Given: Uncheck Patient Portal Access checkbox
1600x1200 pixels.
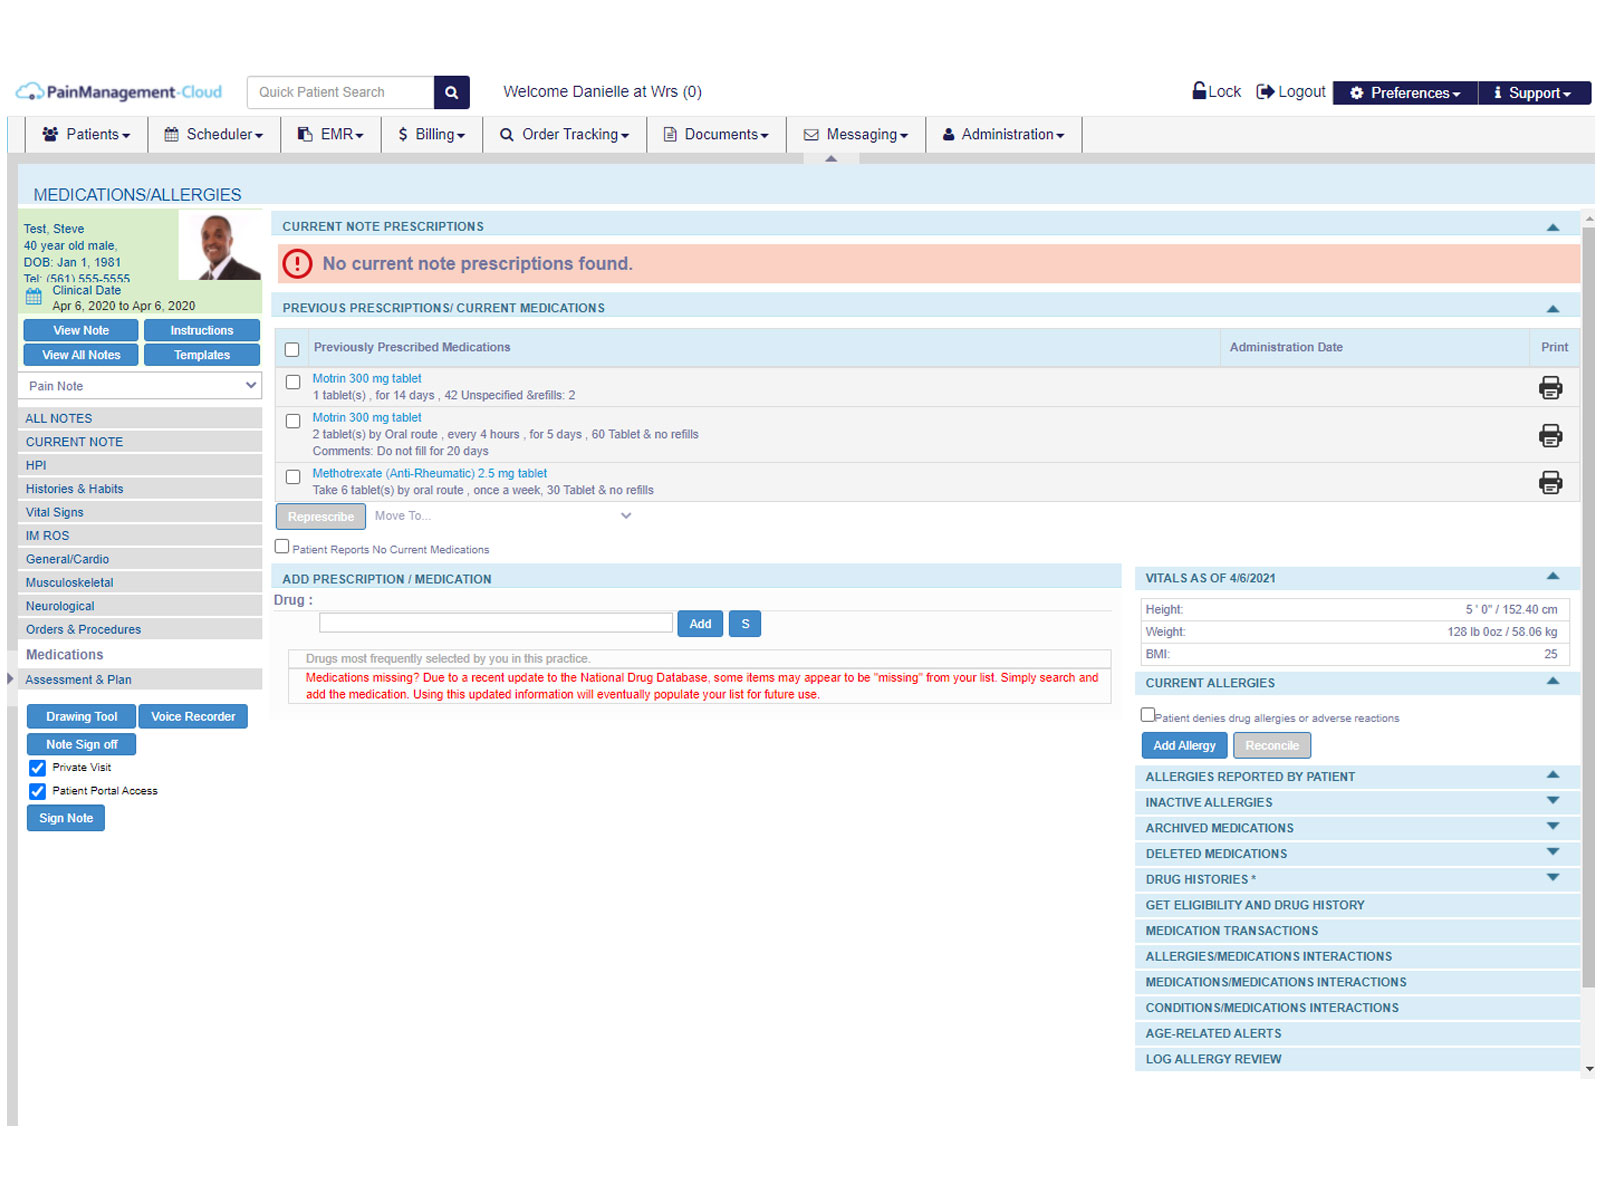Looking at the screenshot, I should [38, 791].
